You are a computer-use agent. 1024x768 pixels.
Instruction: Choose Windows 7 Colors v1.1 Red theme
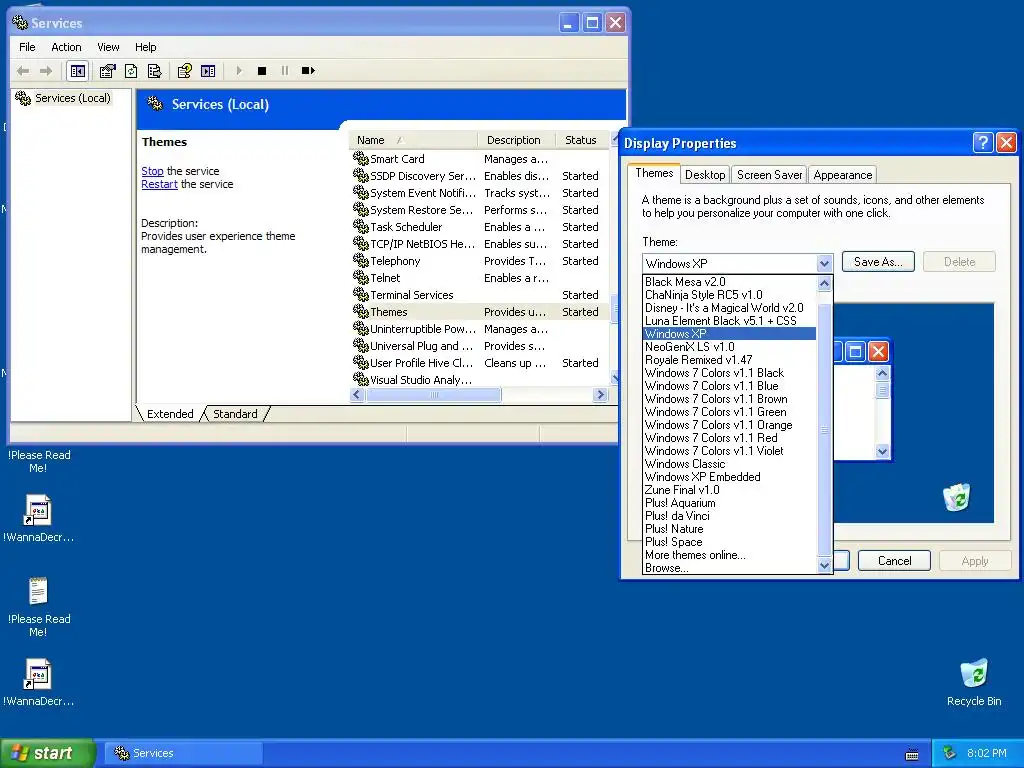coord(729,438)
